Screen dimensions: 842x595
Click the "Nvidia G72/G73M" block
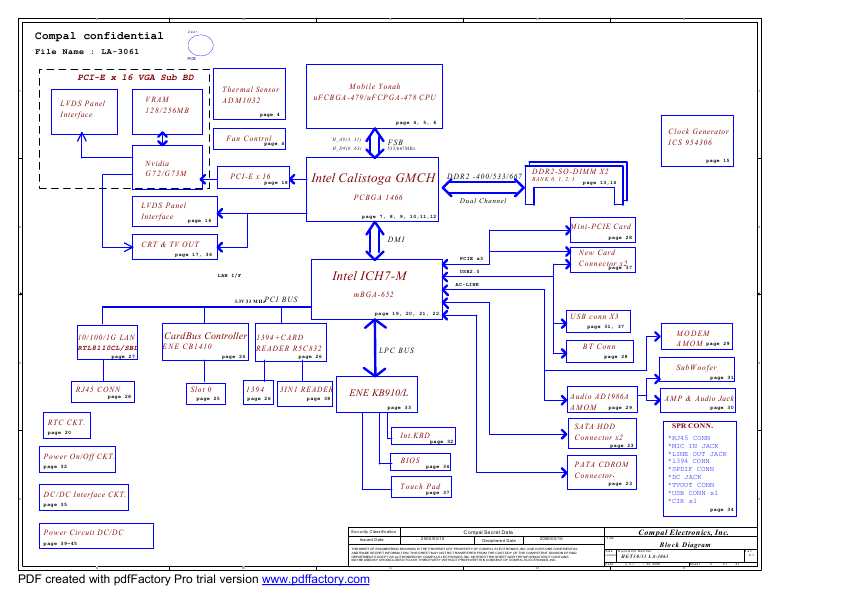click(168, 167)
